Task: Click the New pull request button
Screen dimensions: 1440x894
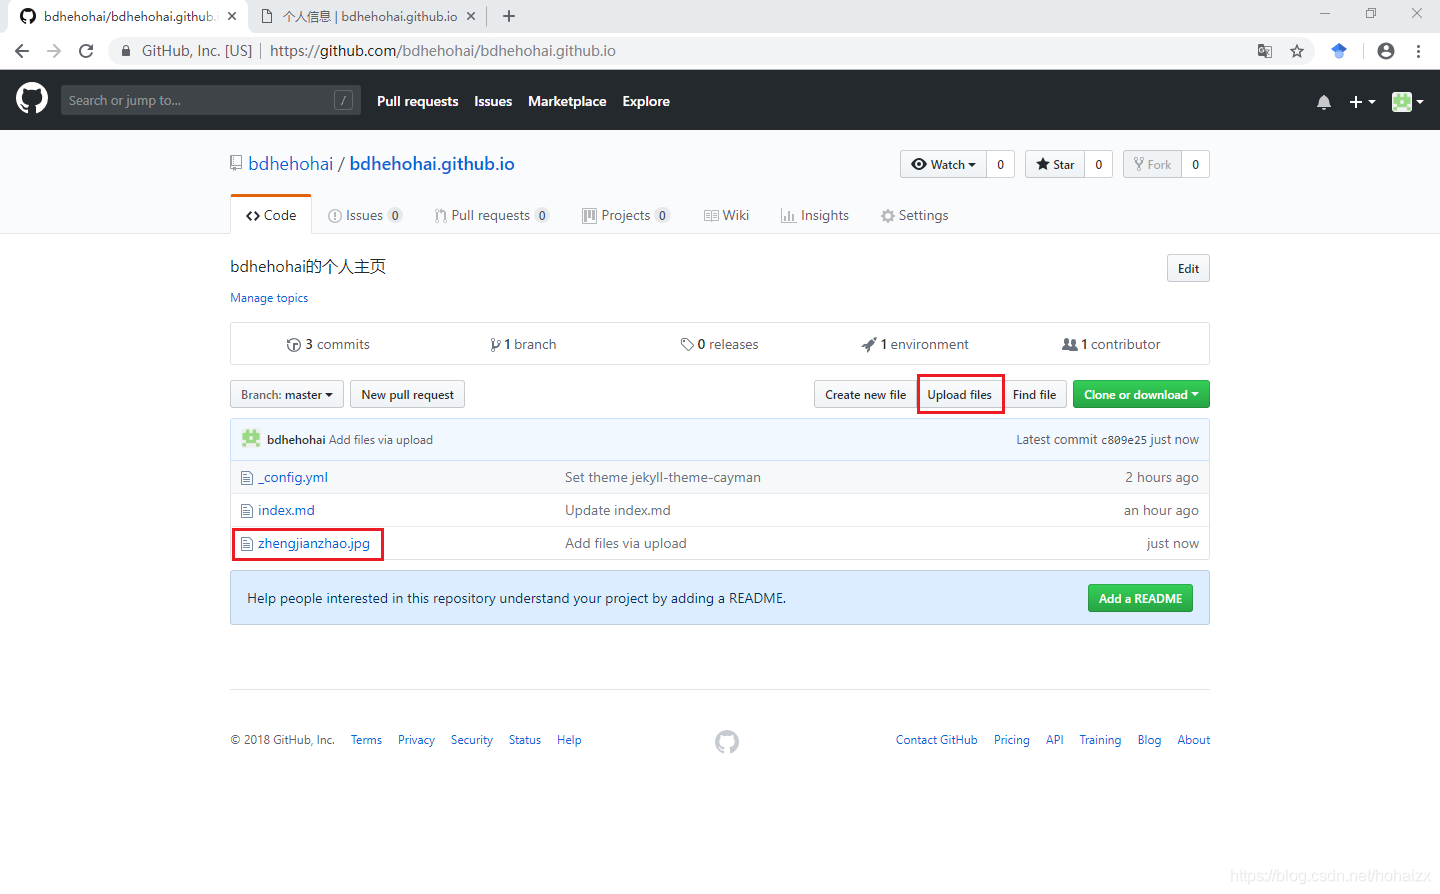Action: click(407, 394)
